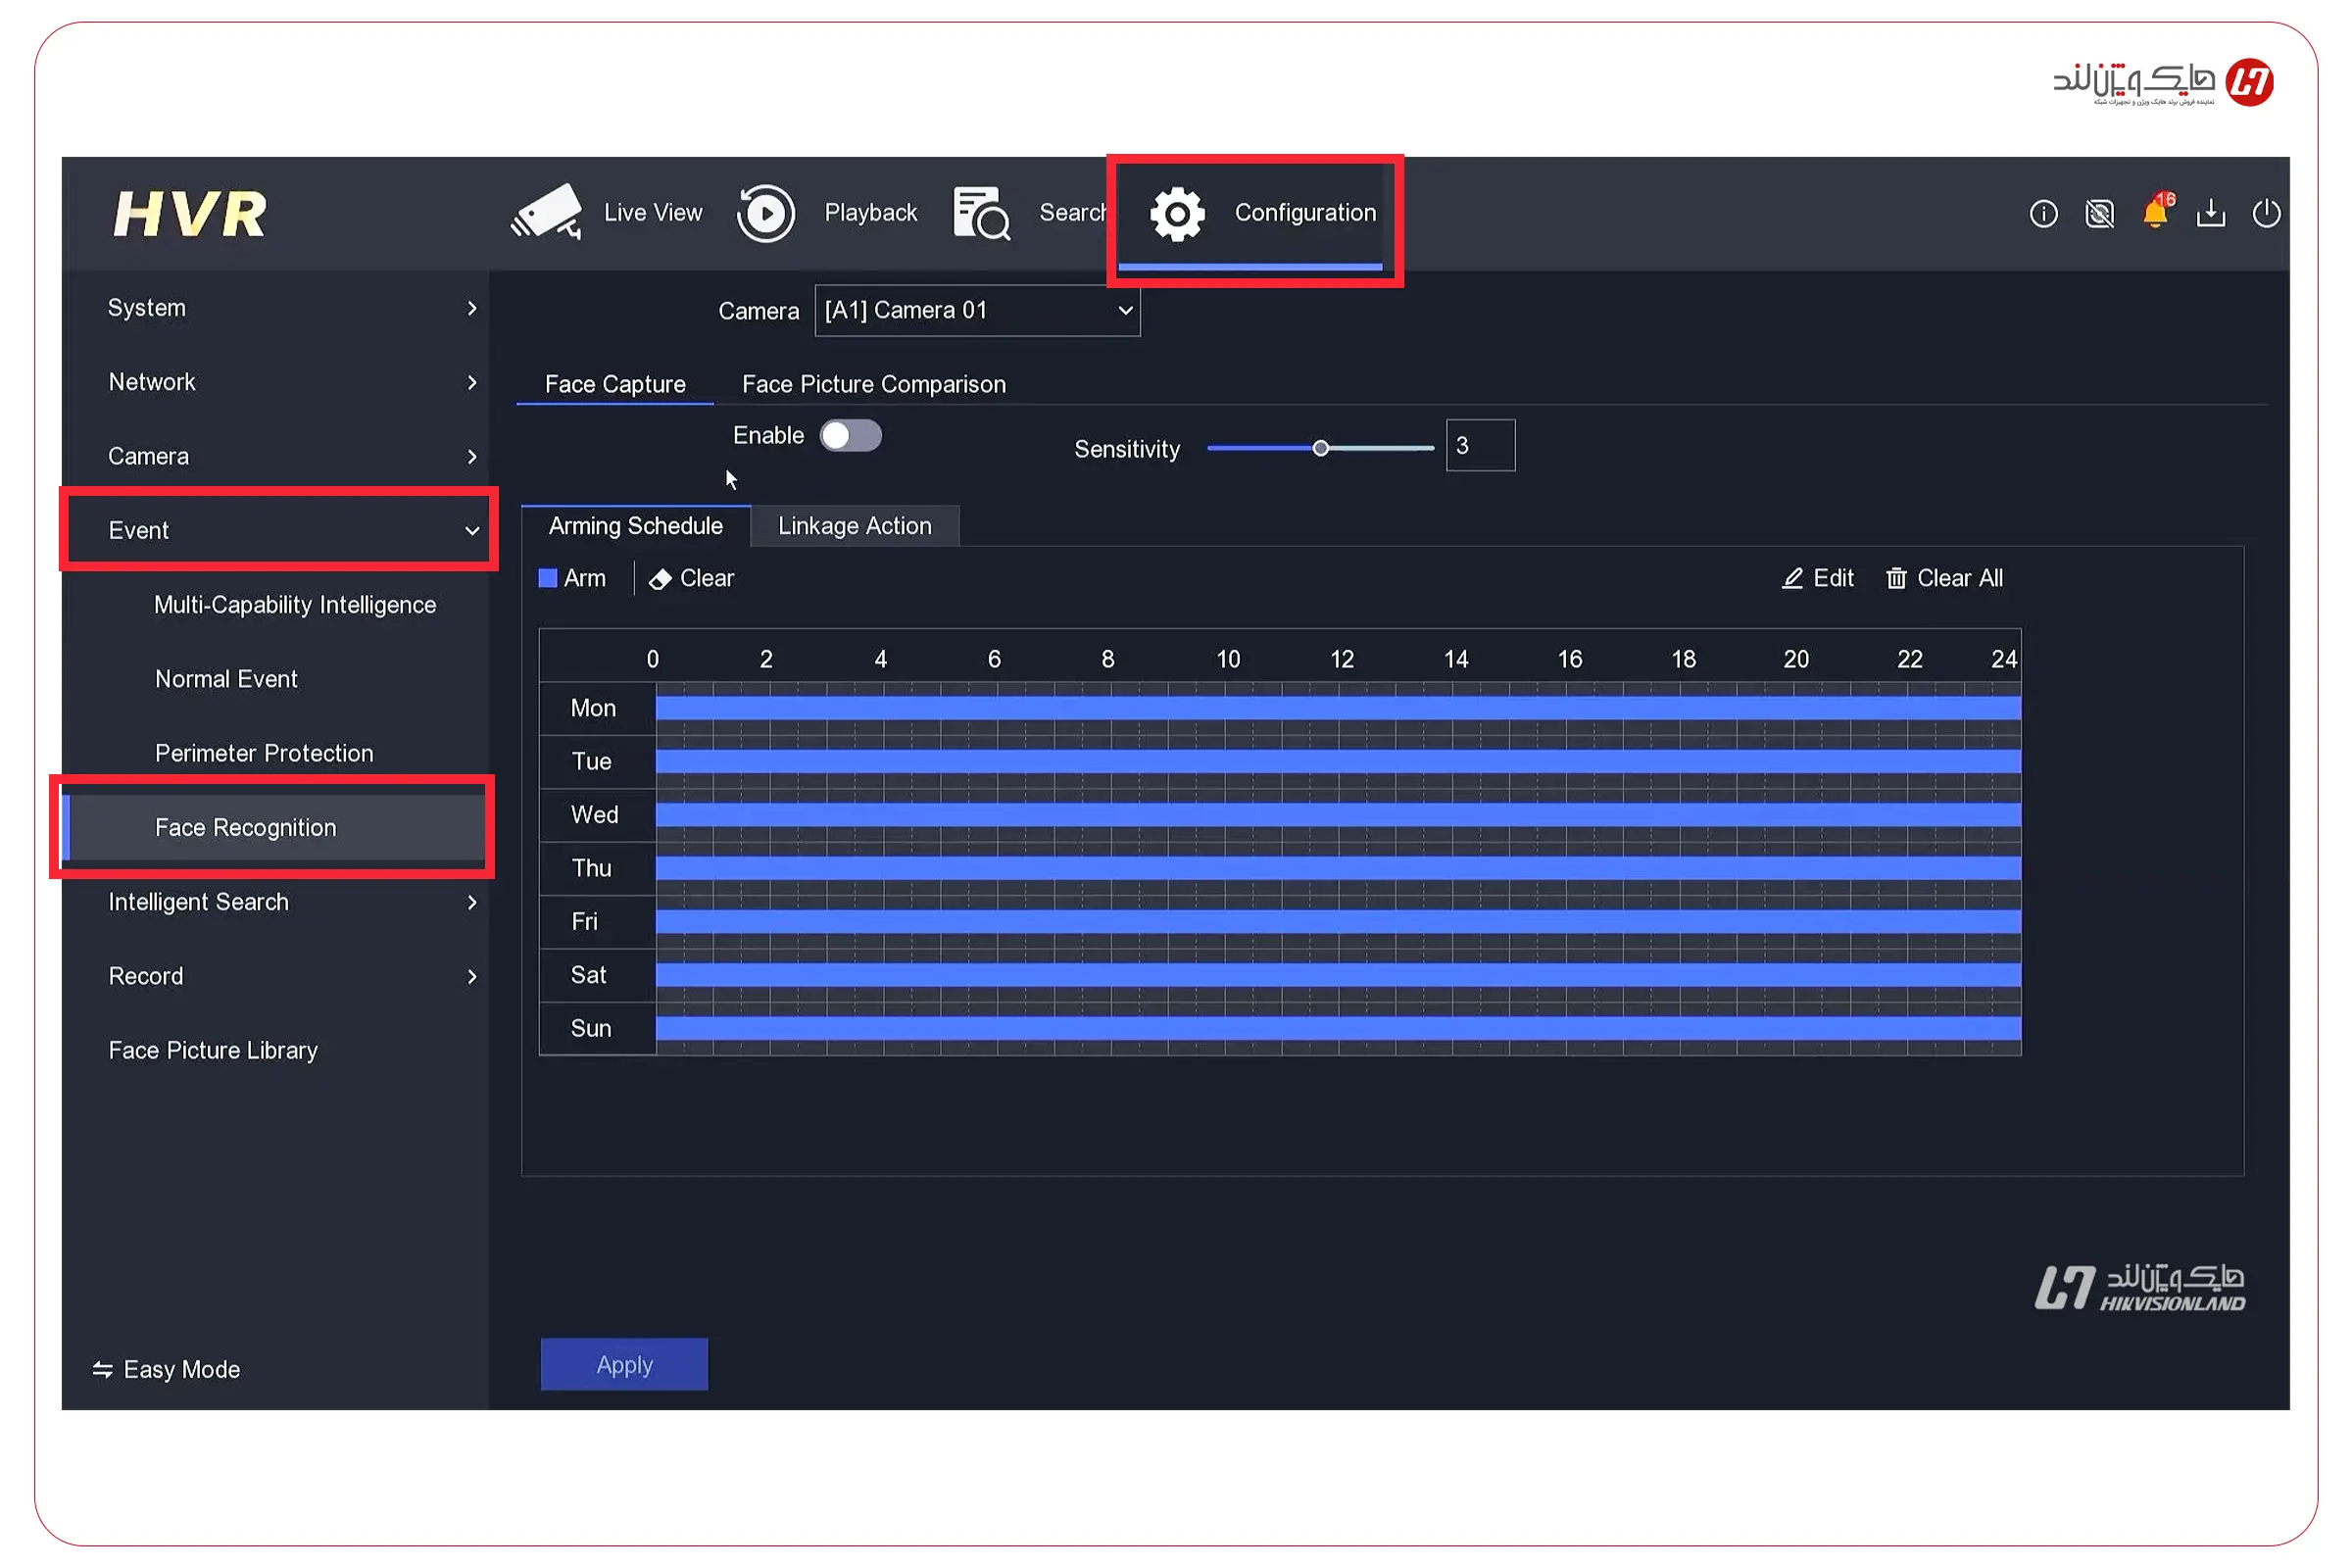Toggle the face capture Enable switch
This screenshot has width=2352, height=1568.
[850, 436]
